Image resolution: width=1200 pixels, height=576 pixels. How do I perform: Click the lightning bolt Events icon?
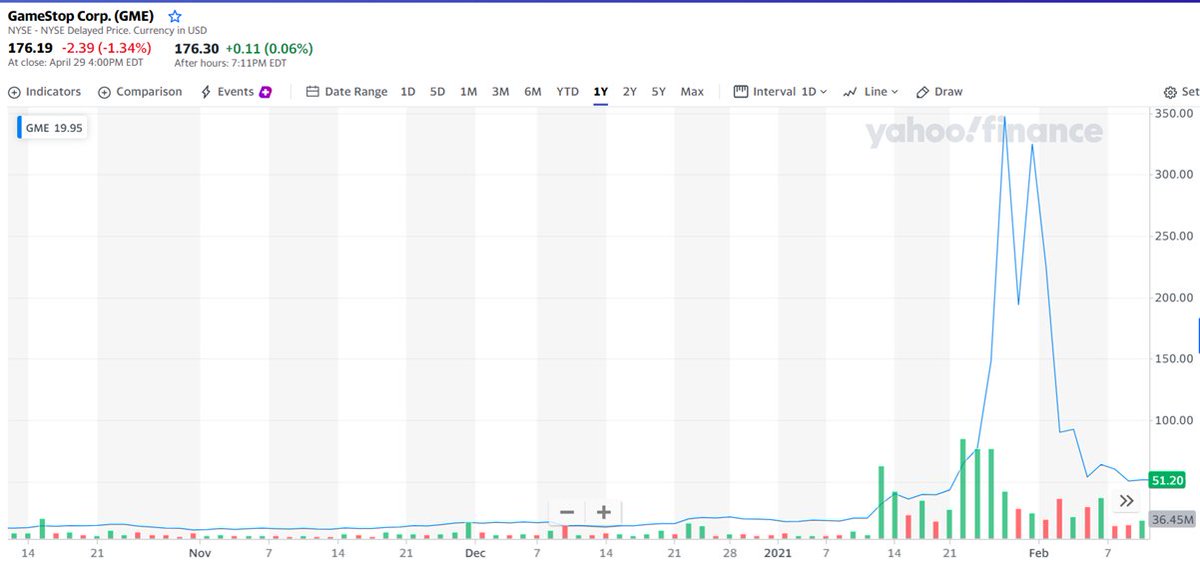click(x=206, y=91)
